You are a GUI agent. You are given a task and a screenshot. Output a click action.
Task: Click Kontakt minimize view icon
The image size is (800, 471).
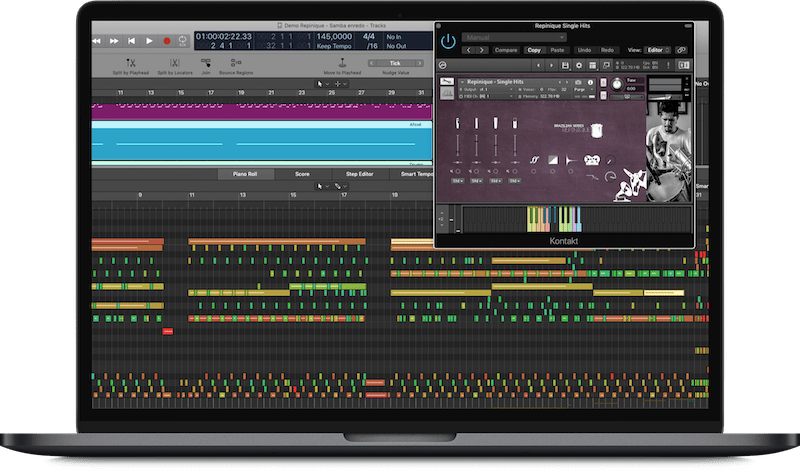606,65
